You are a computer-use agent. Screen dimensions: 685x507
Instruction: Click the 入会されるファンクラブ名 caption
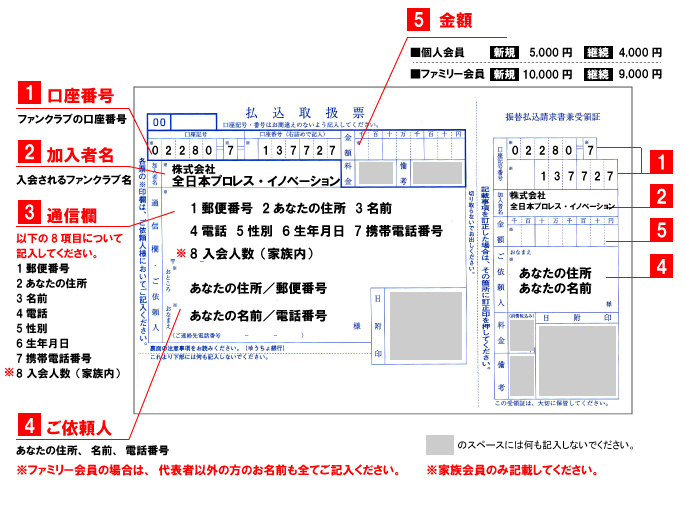tap(74, 179)
